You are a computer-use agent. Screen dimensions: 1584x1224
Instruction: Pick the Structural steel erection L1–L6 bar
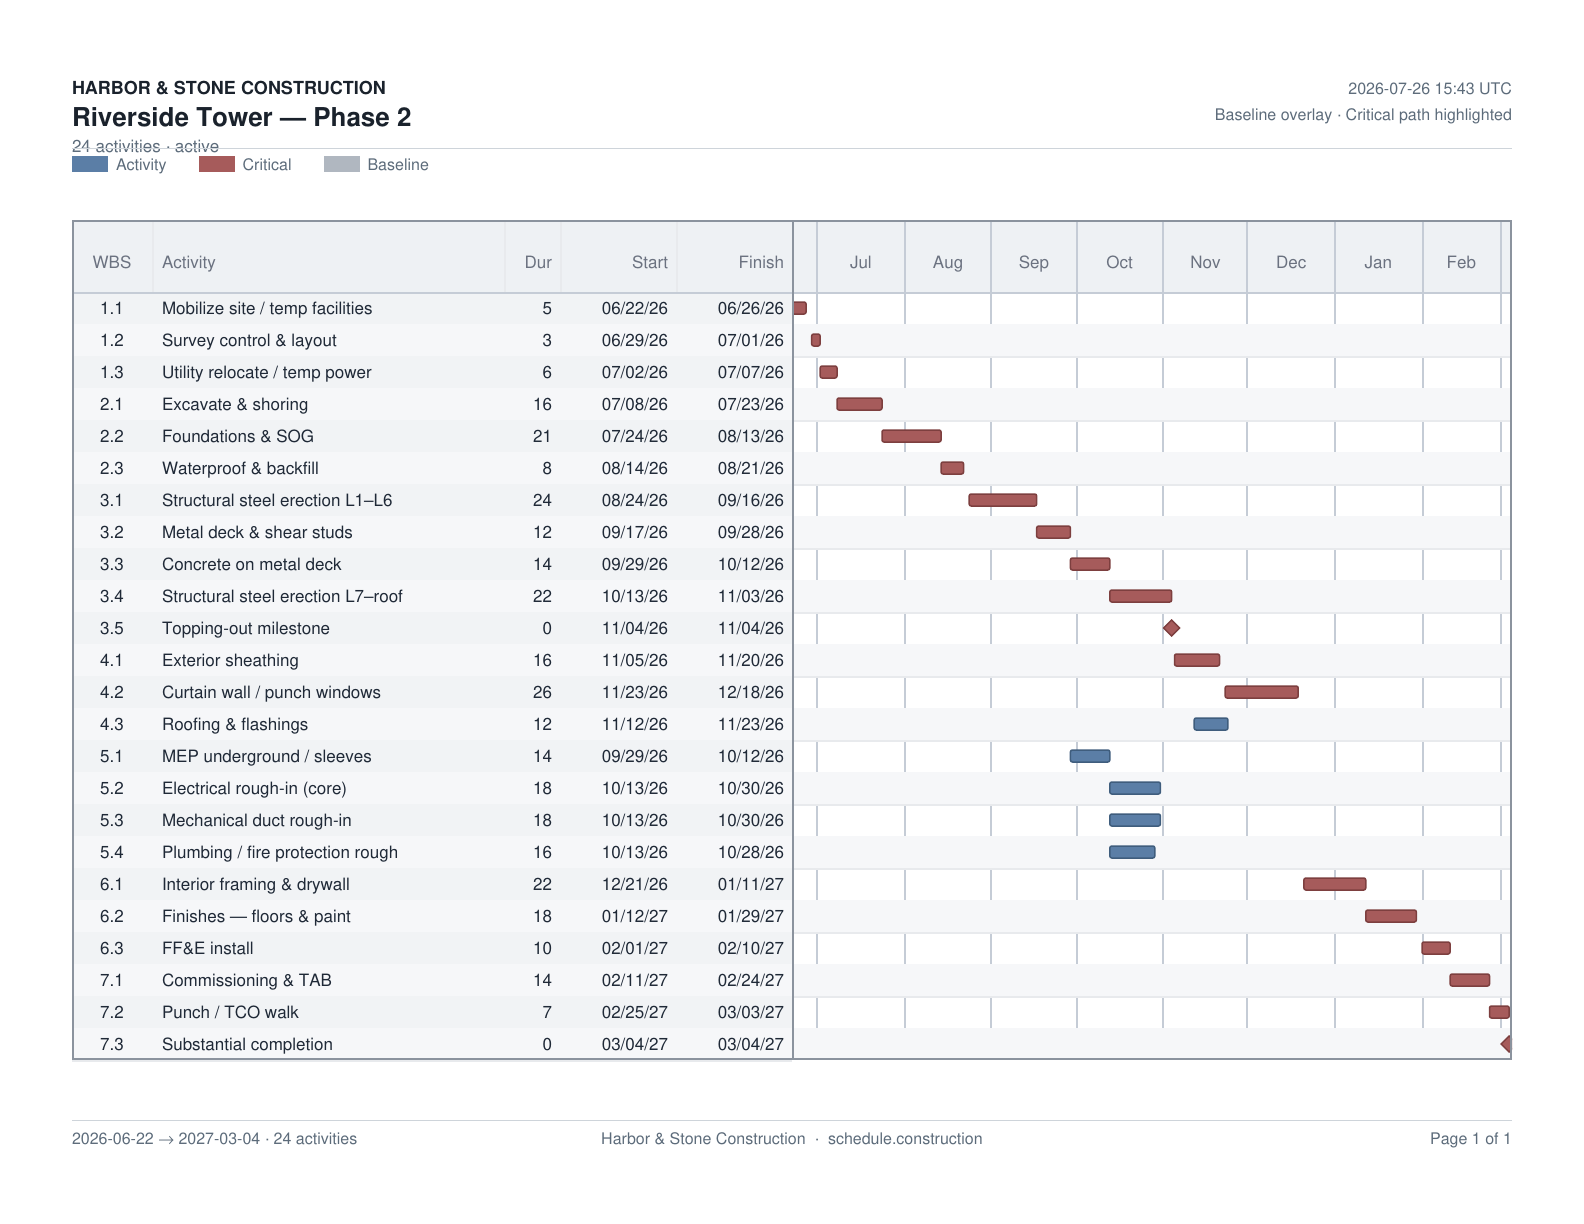pos(1003,500)
